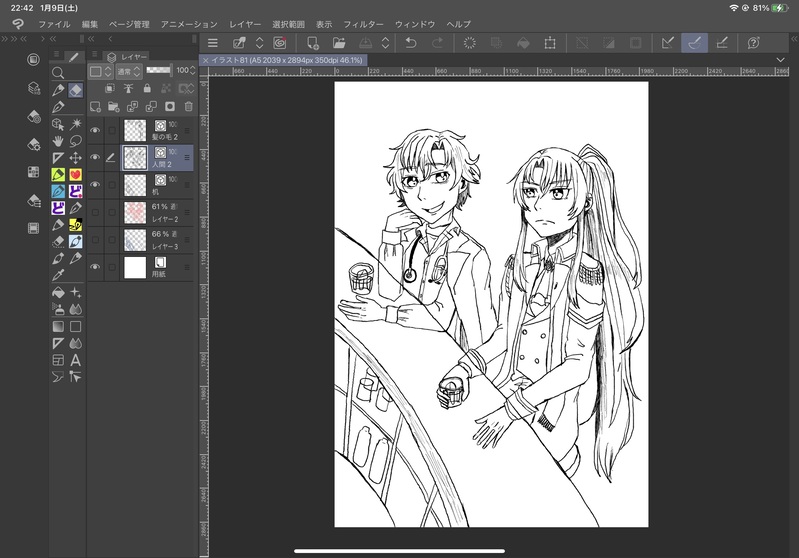Viewport: 799px width, 558px height.
Task: Select the Eraser tool in tool palette
Action: tap(75, 90)
